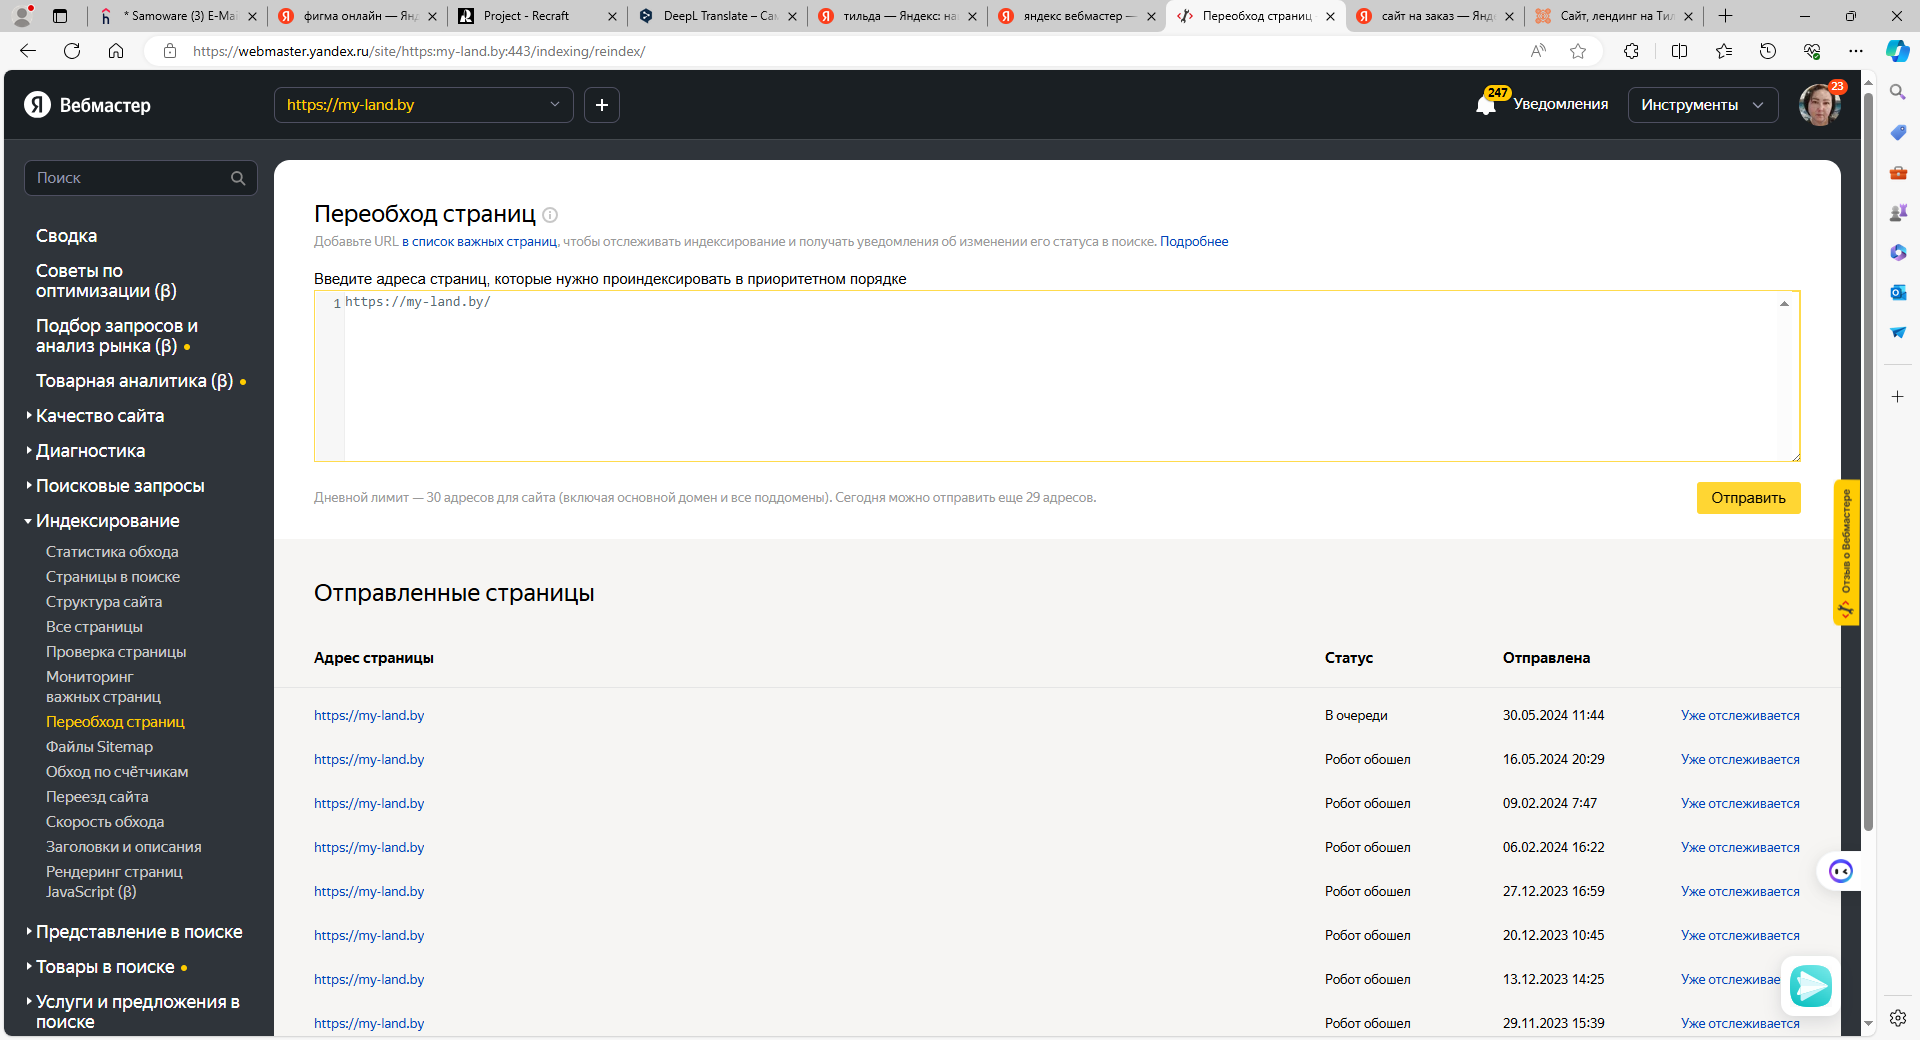The height and width of the screenshot is (1040, 1920).
Task: Expand Качество сайта section
Action: (100, 416)
